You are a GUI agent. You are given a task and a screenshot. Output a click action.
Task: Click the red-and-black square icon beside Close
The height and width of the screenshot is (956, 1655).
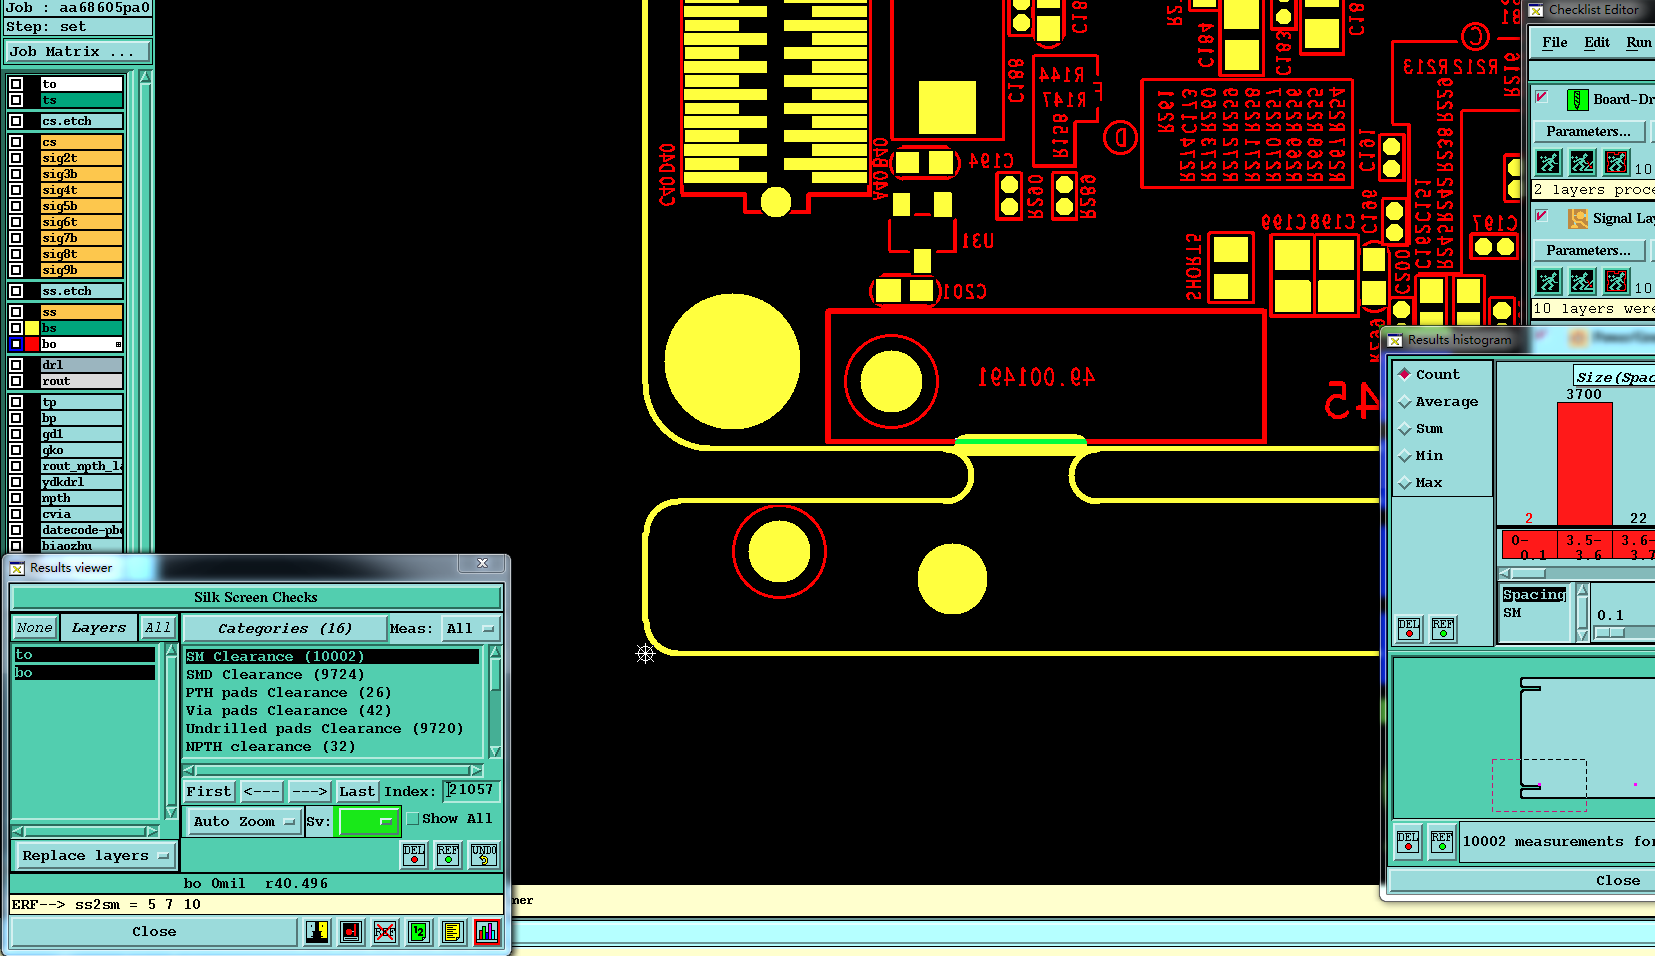(x=351, y=932)
